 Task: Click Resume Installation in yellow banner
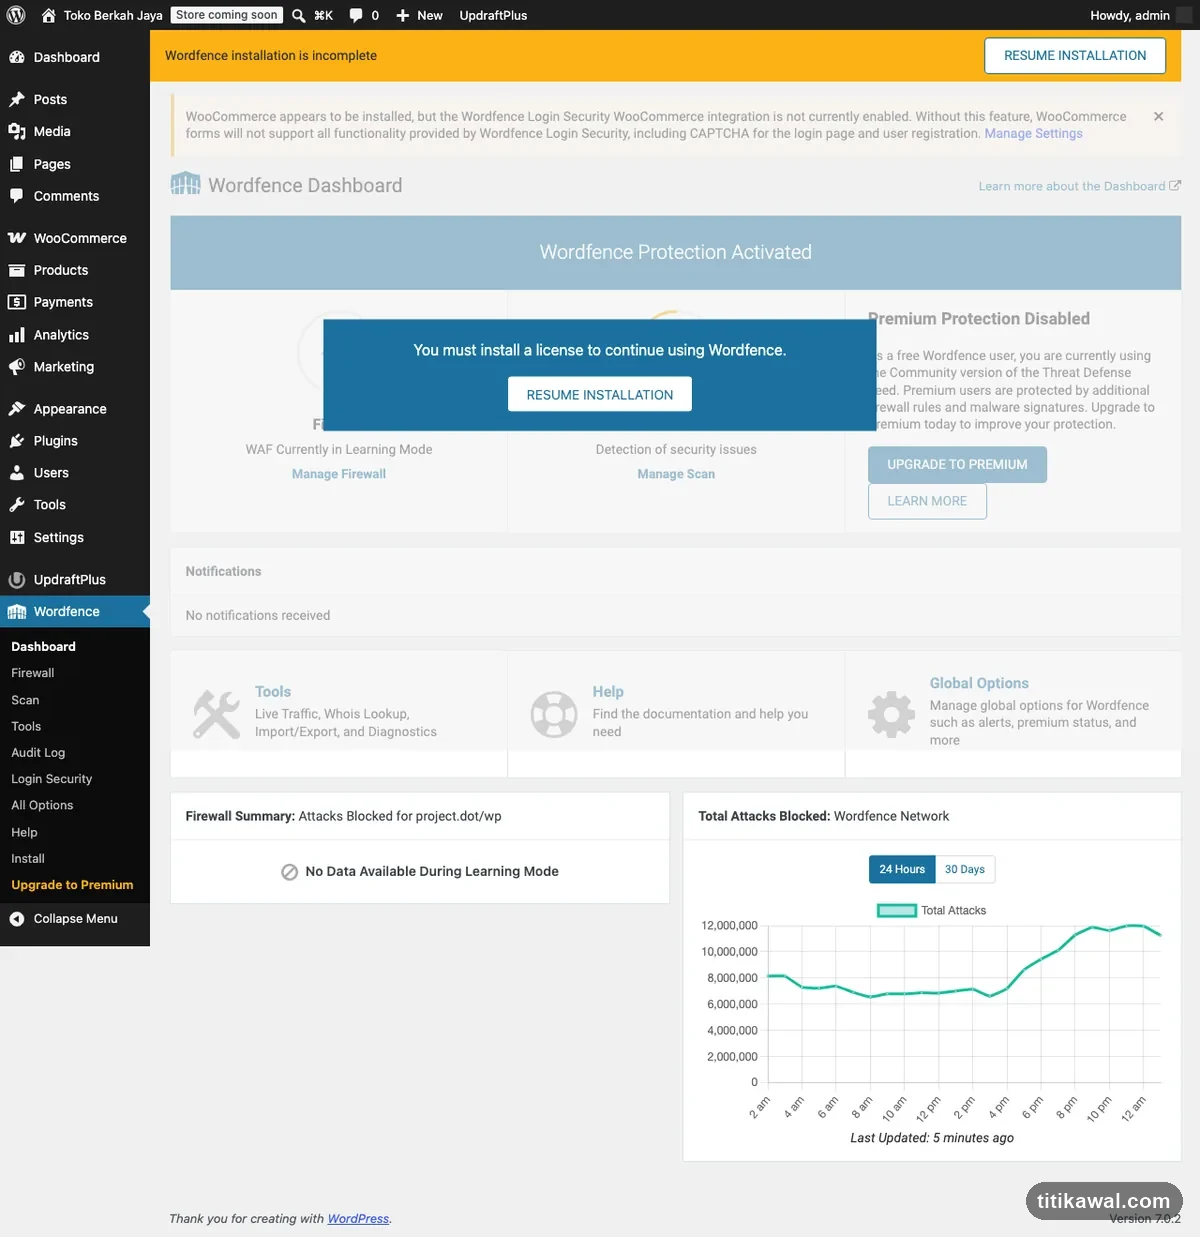point(1075,56)
